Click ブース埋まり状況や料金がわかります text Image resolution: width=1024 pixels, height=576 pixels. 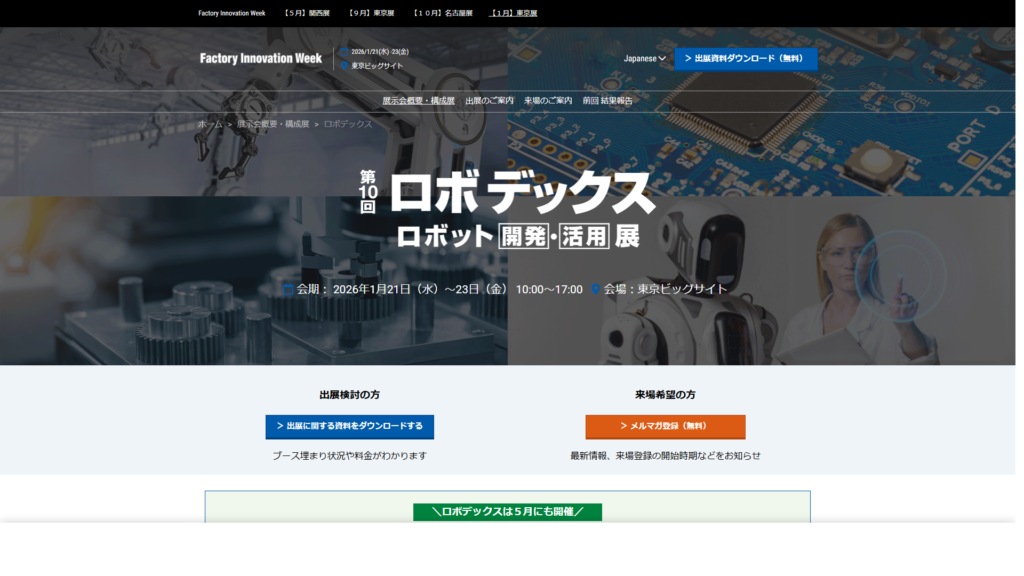pos(349,456)
